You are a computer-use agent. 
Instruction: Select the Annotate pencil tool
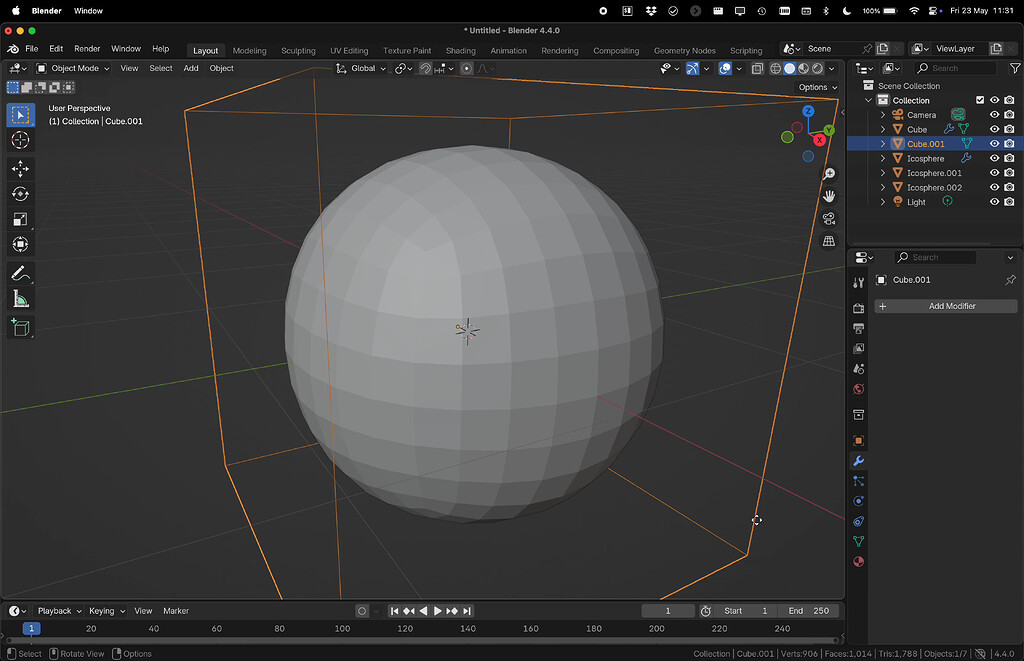[20, 274]
